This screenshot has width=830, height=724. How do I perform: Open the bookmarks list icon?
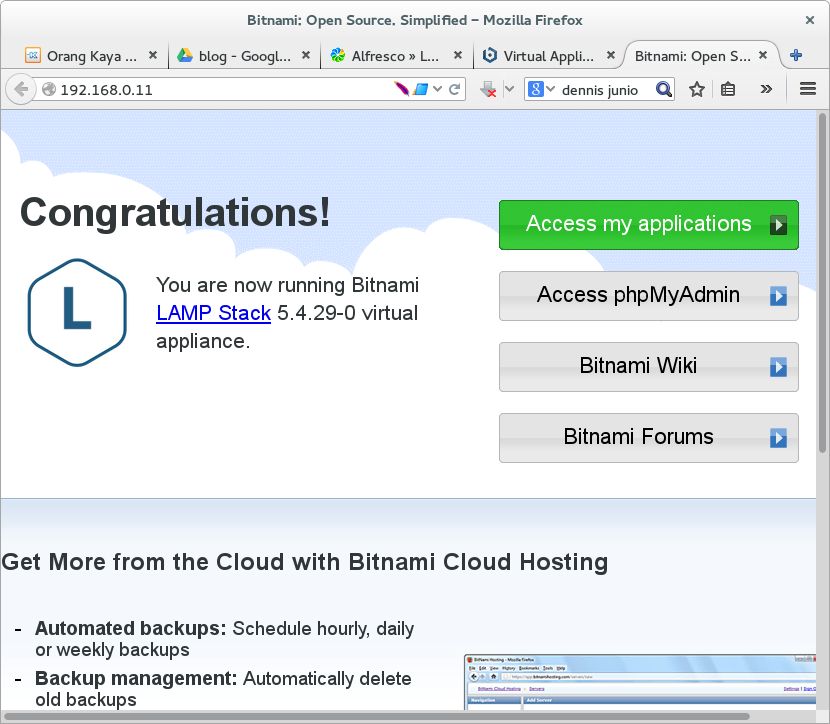(728, 89)
